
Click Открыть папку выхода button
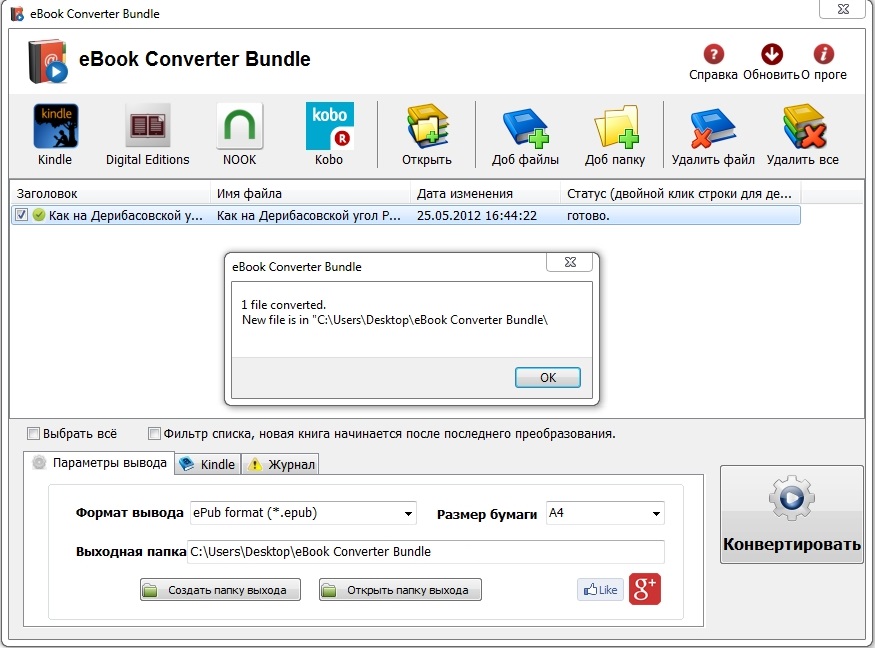pos(400,590)
